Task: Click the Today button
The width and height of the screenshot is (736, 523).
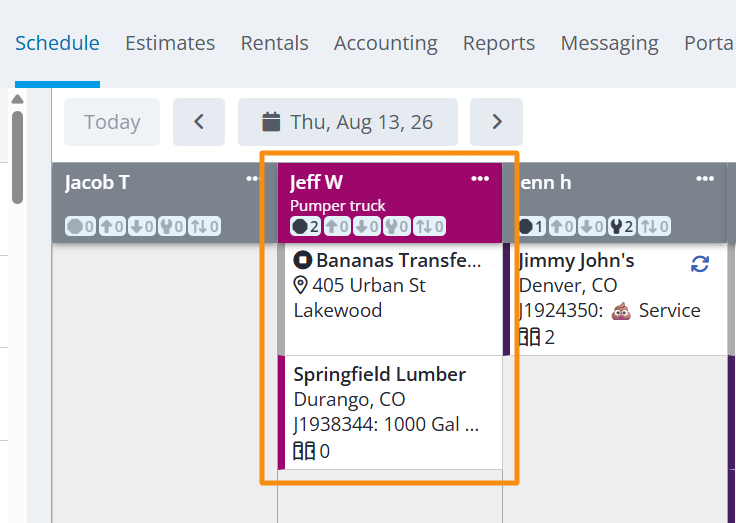Action: (112, 122)
